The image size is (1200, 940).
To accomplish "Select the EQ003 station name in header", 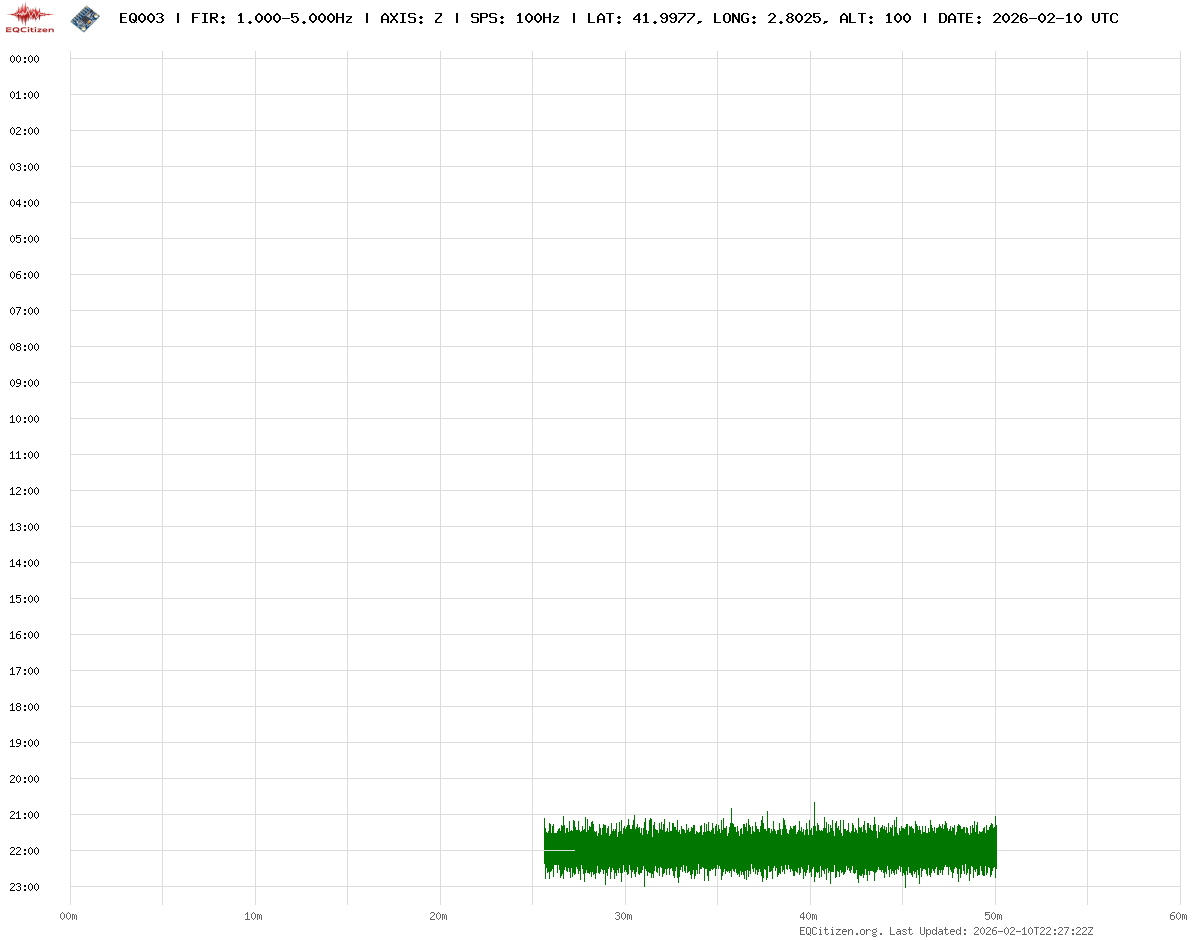I will pyautogui.click(x=141, y=18).
